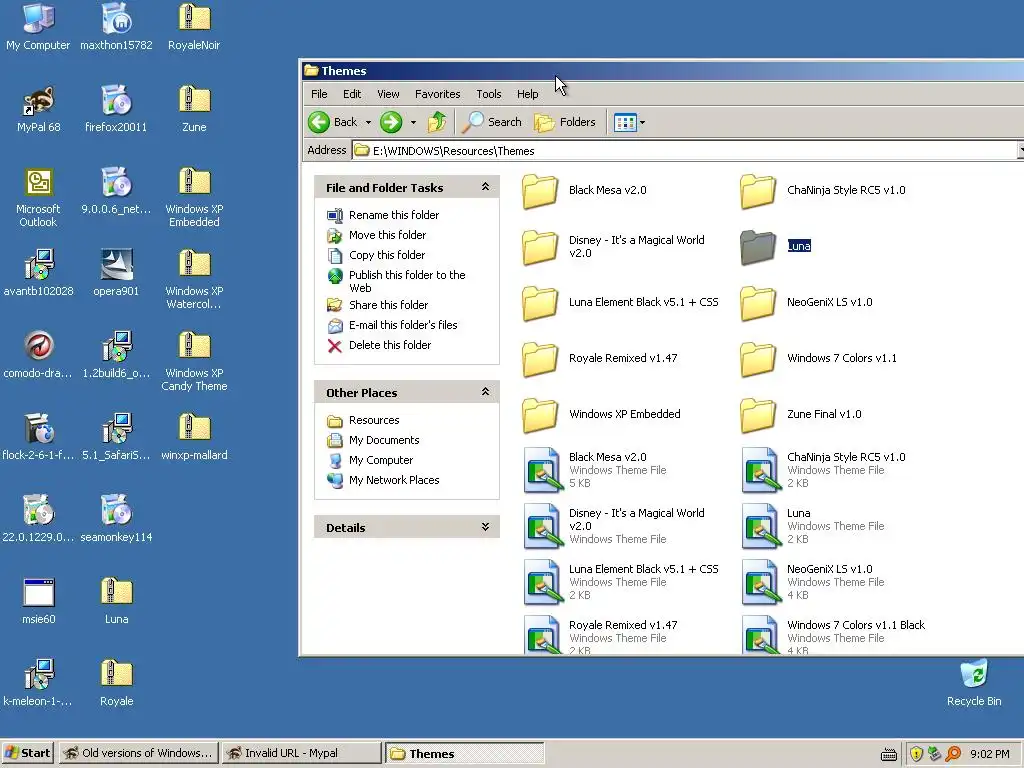Open the Favorites menu
This screenshot has width=1024, height=768.
tap(438, 94)
